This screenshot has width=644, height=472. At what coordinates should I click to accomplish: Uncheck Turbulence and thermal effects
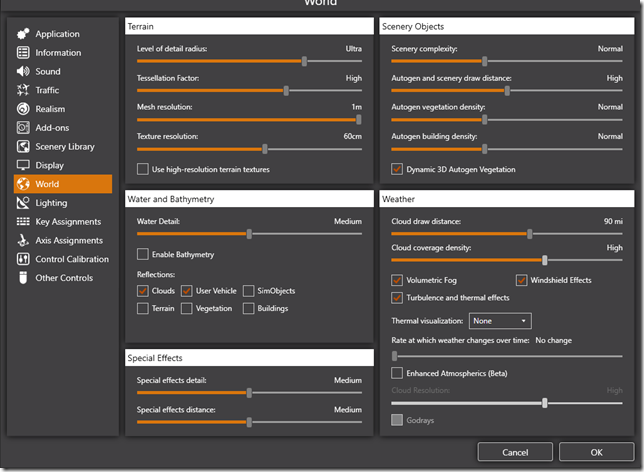tap(397, 297)
